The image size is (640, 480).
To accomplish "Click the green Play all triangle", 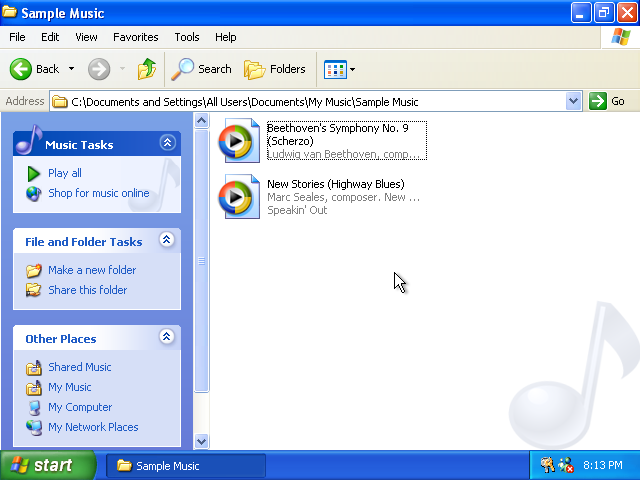I will 33,173.
